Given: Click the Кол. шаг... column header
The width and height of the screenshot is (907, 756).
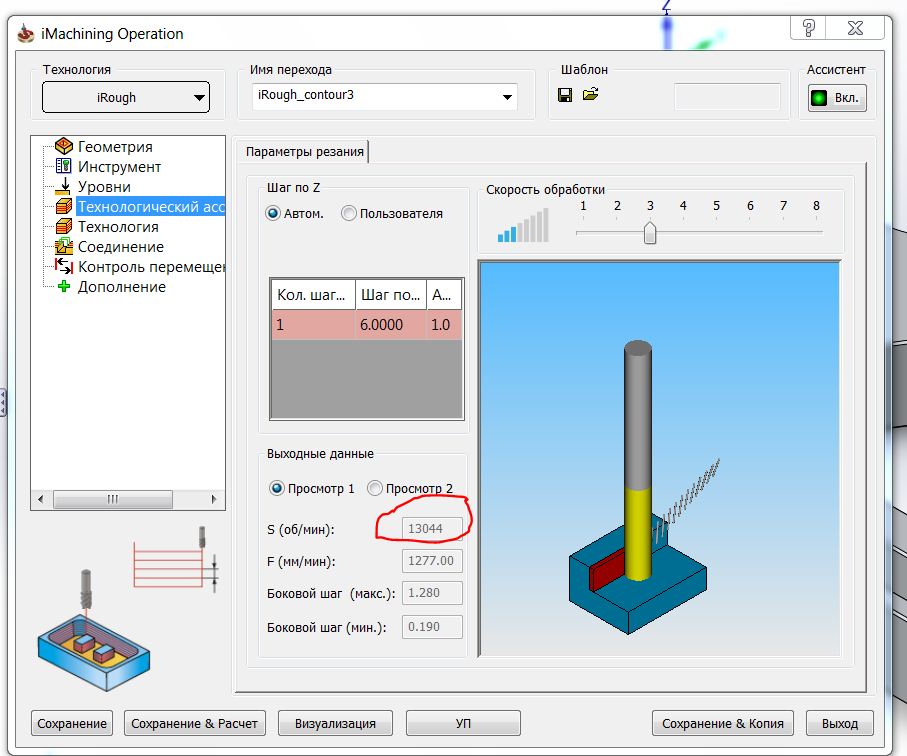Looking at the screenshot, I should [314, 294].
